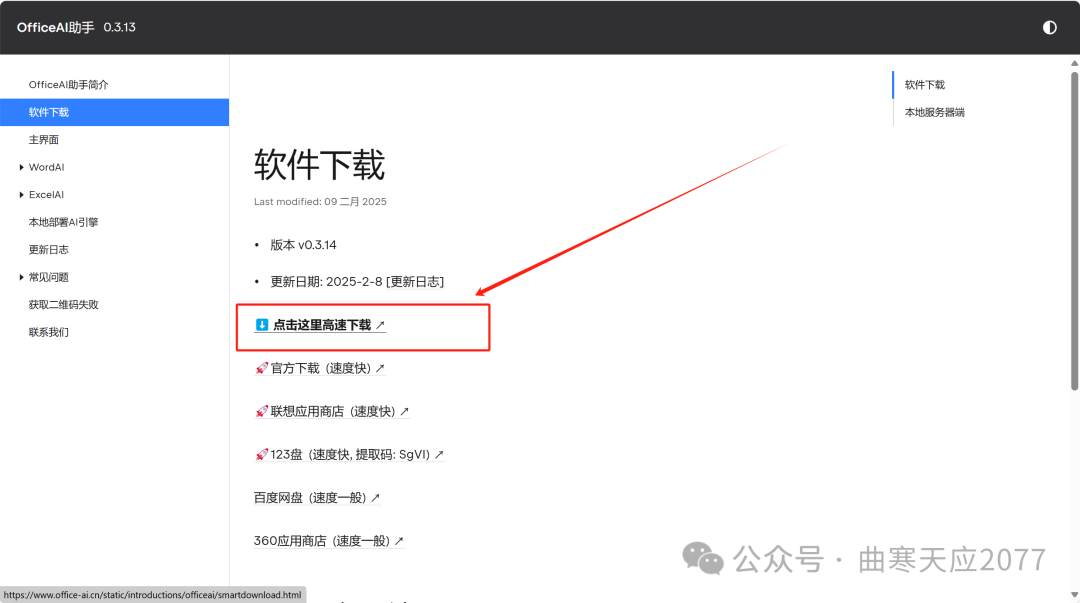Expand the 常见问题 section arrow

point(21,278)
